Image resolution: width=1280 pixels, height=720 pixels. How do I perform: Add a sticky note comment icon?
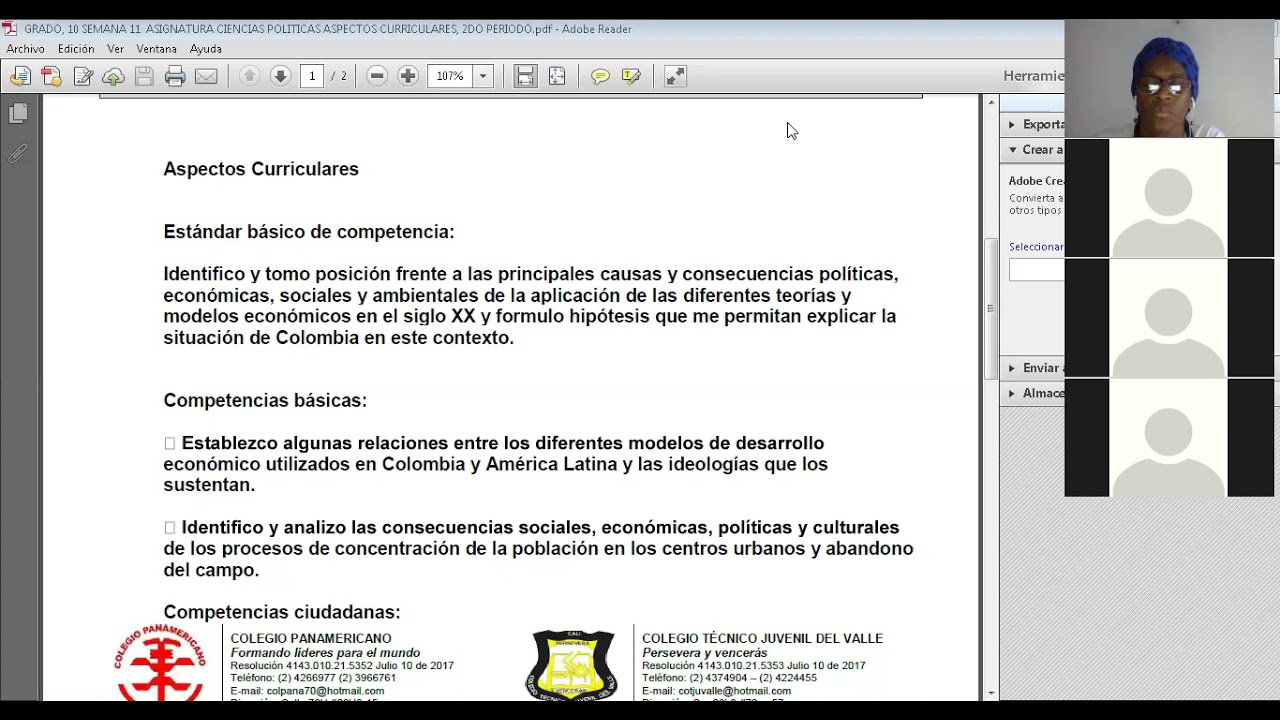[600, 76]
